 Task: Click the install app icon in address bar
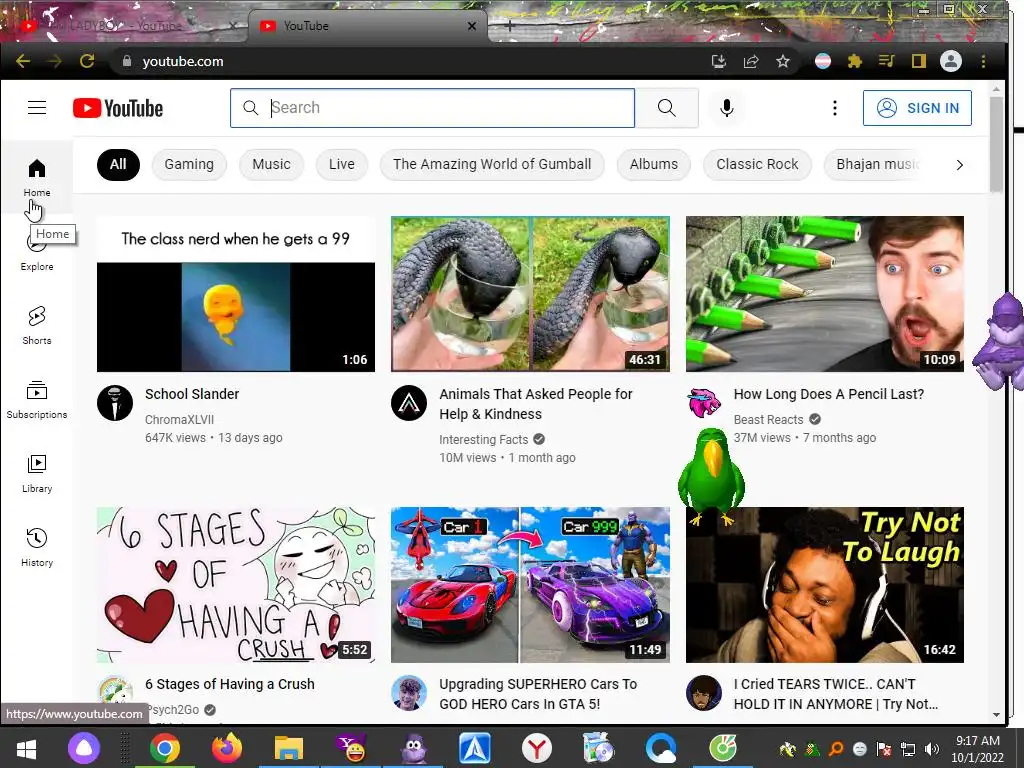point(718,61)
